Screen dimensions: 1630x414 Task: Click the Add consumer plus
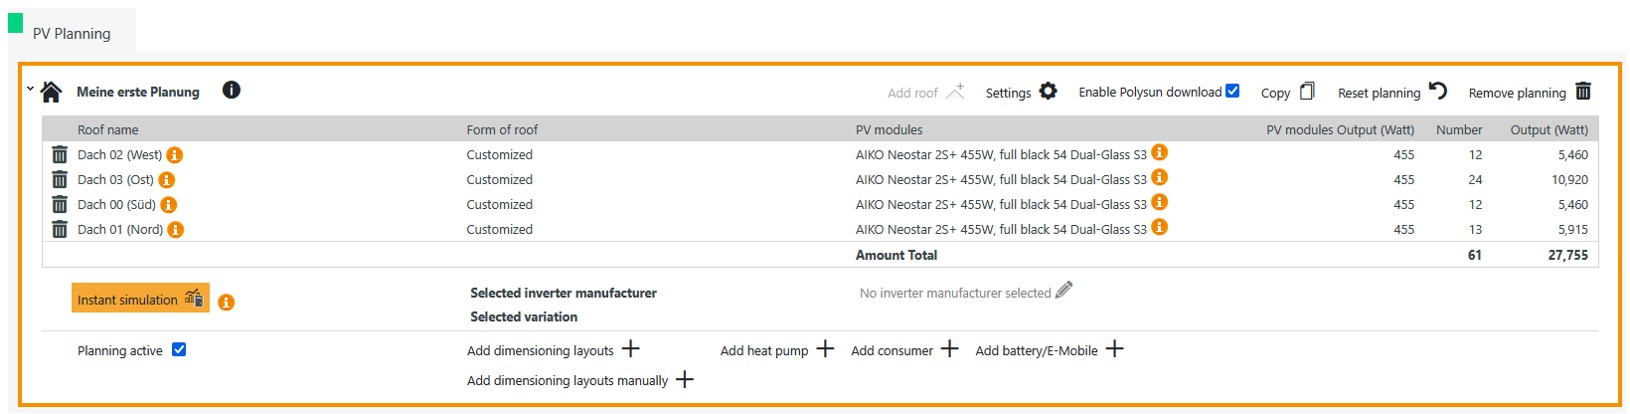click(x=949, y=349)
